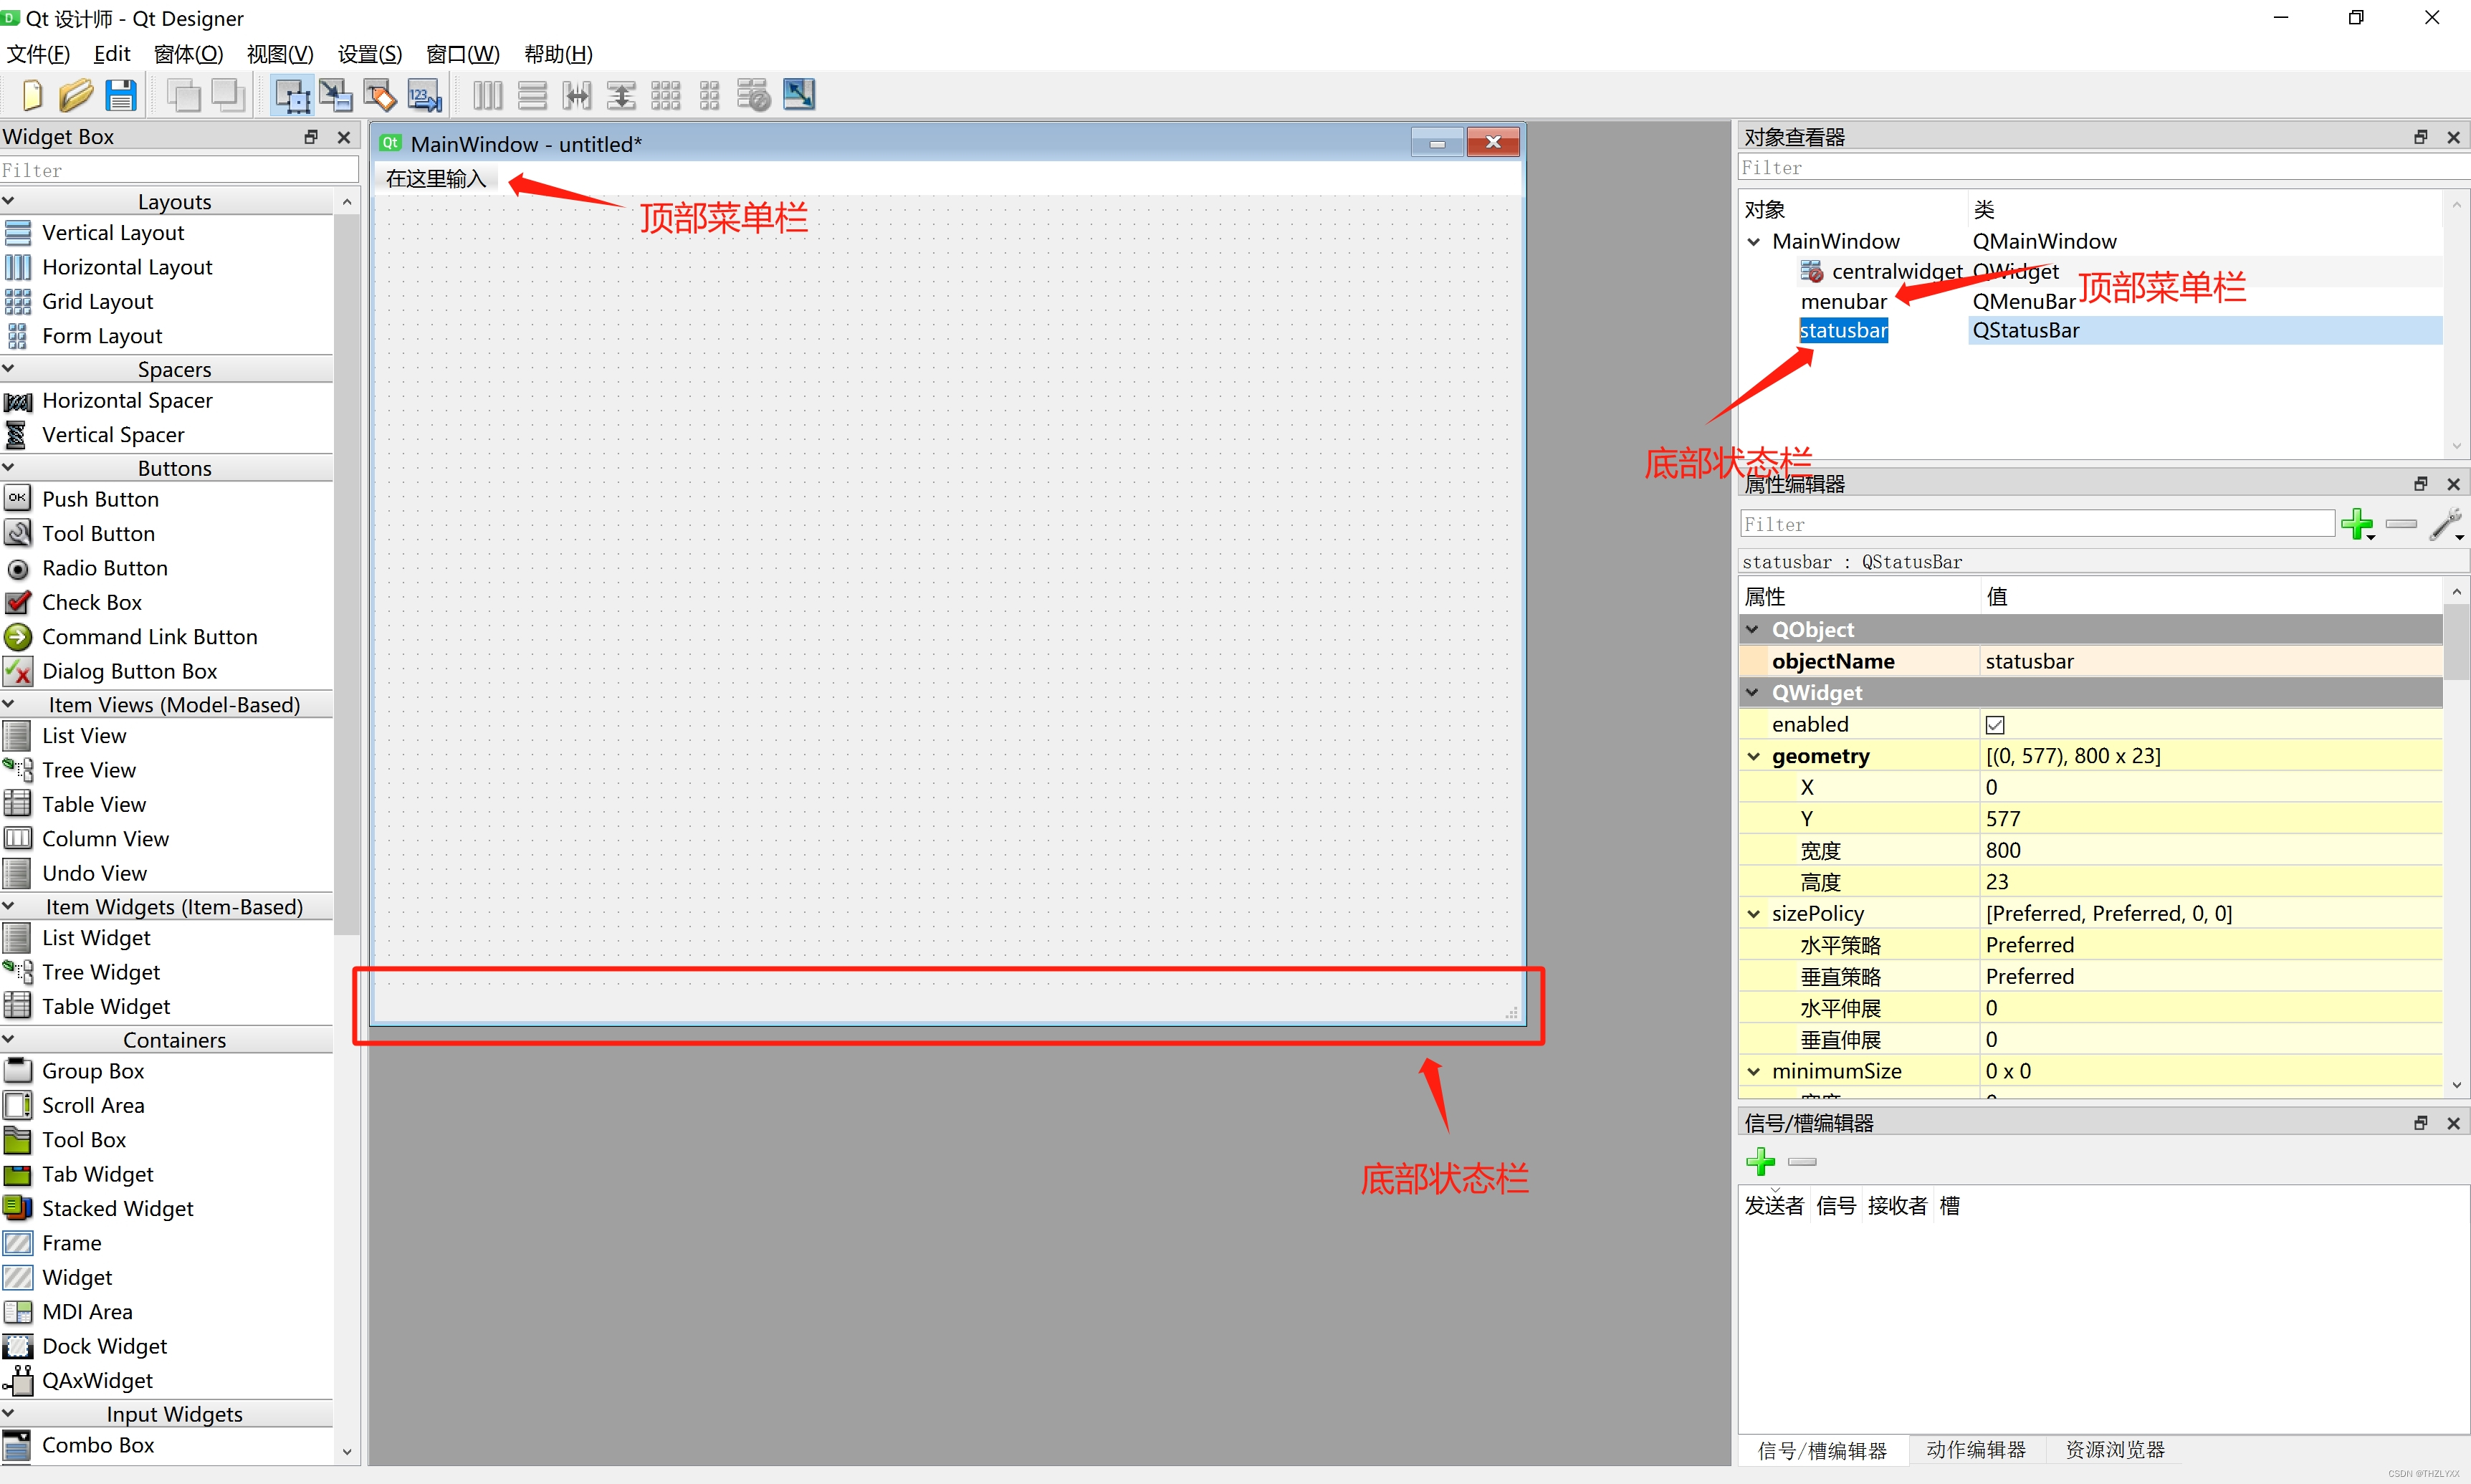Collapse the Layouts category in Widget Box
This screenshot has height=1484, width=2471.
tap(9, 201)
